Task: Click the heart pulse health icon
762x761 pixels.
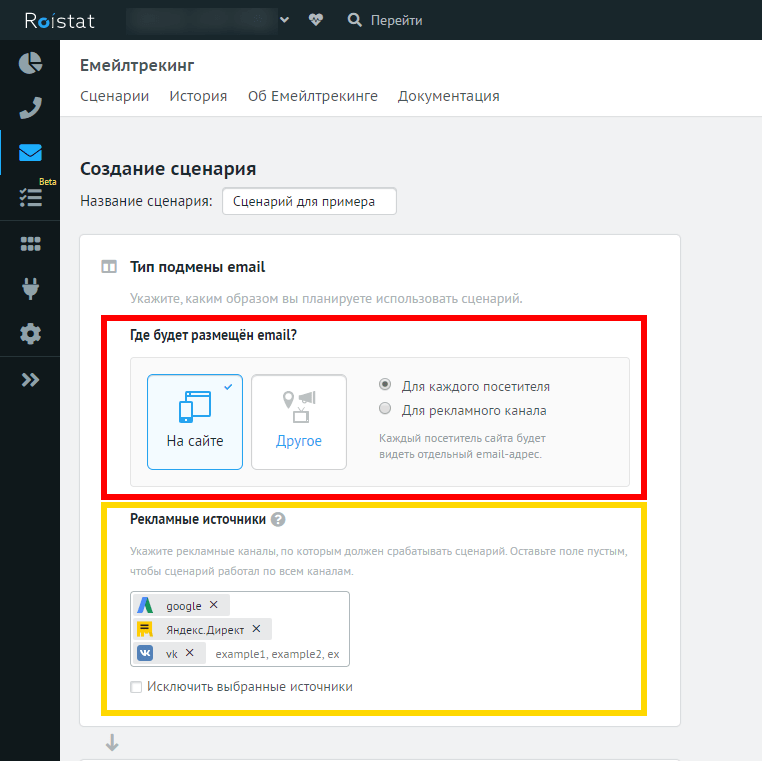Action: 316,20
